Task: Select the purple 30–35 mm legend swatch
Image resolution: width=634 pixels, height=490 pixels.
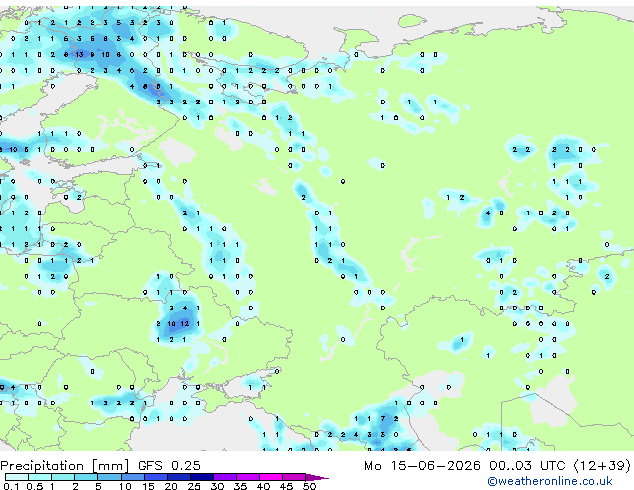Action: 225,477
